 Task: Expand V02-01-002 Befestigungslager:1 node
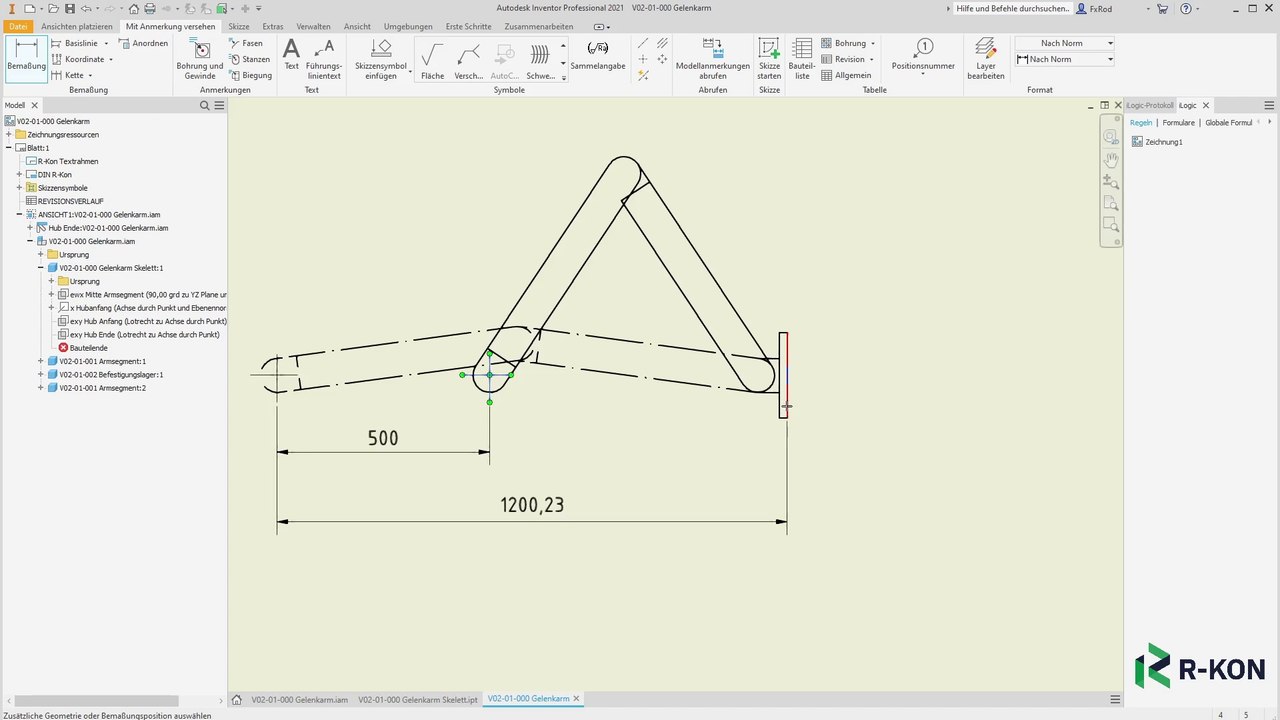click(x=41, y=375)
